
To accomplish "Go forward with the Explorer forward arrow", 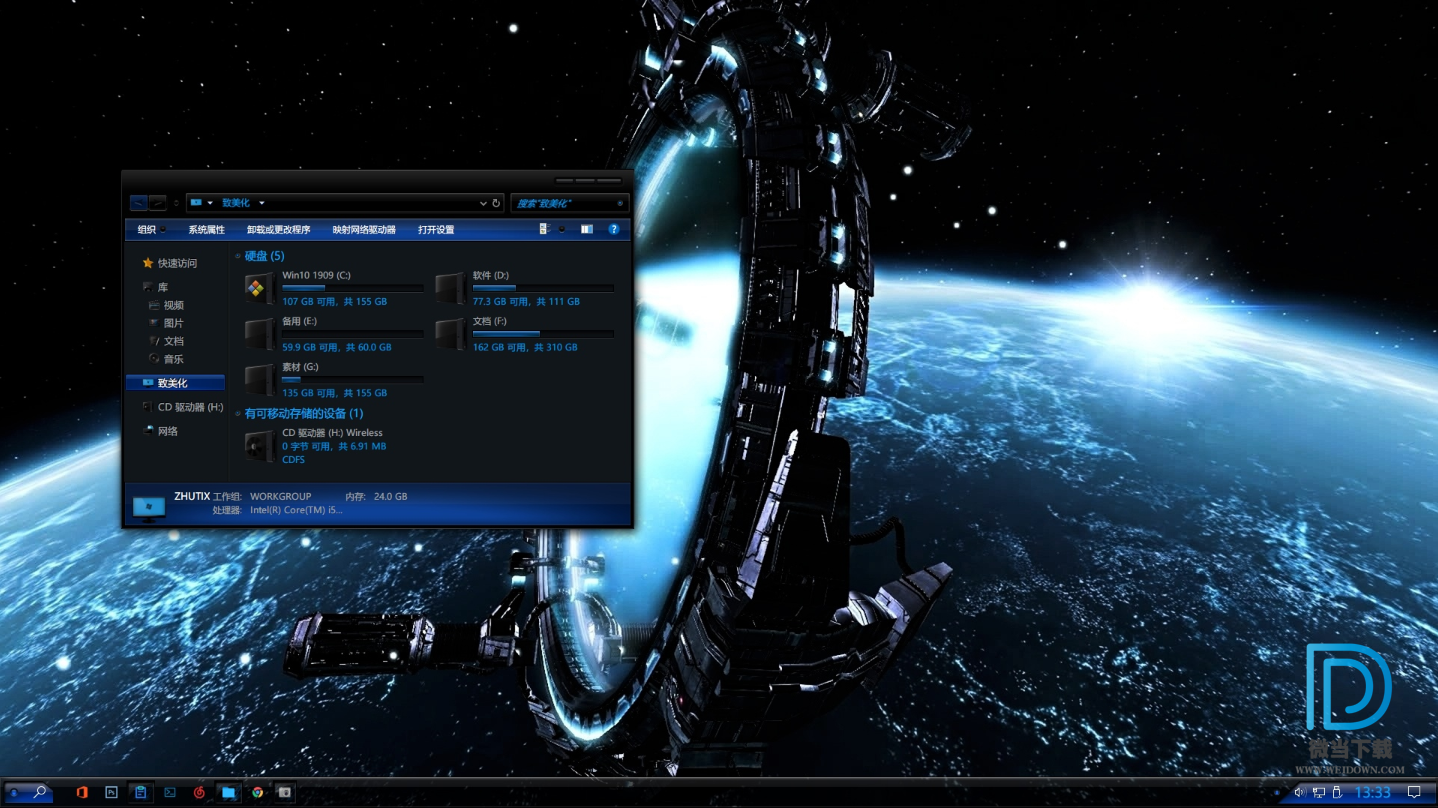I will click(158, 203).
